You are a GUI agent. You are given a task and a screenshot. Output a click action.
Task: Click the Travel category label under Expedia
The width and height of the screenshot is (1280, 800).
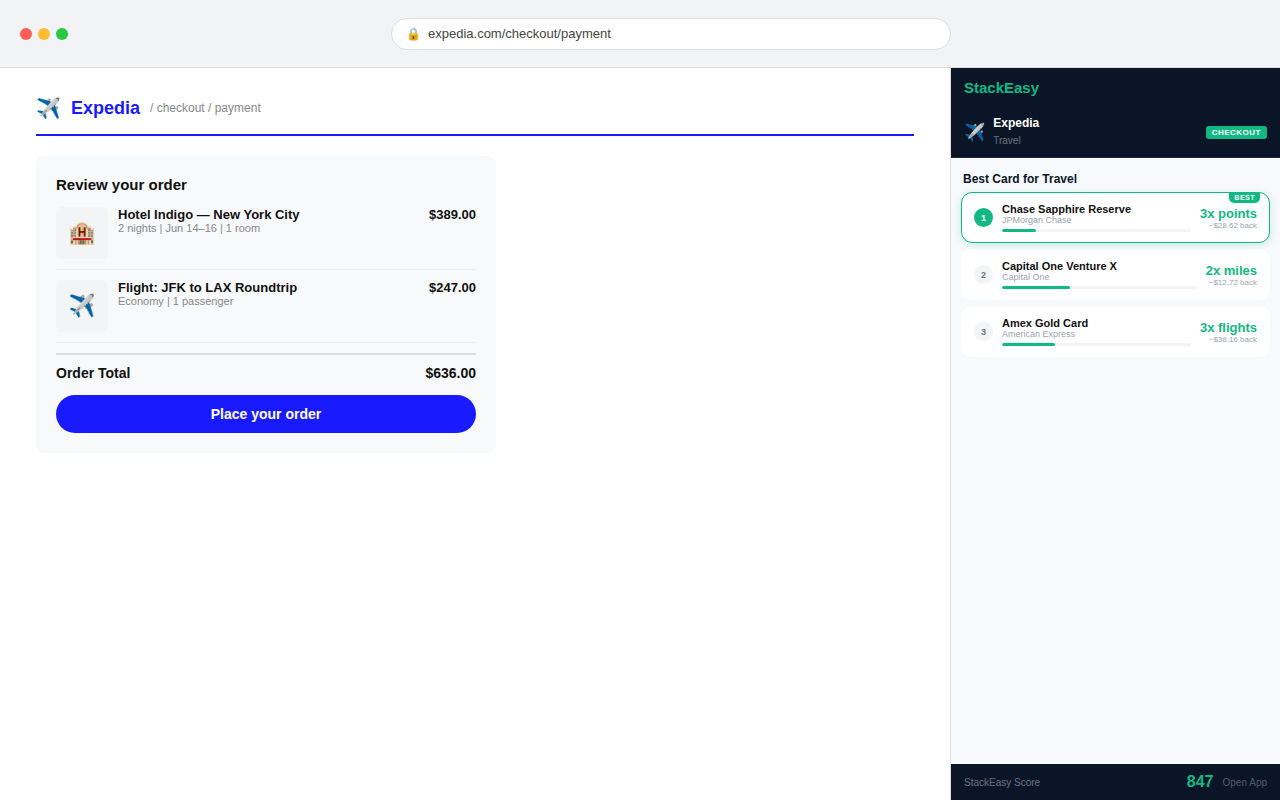1007,140
